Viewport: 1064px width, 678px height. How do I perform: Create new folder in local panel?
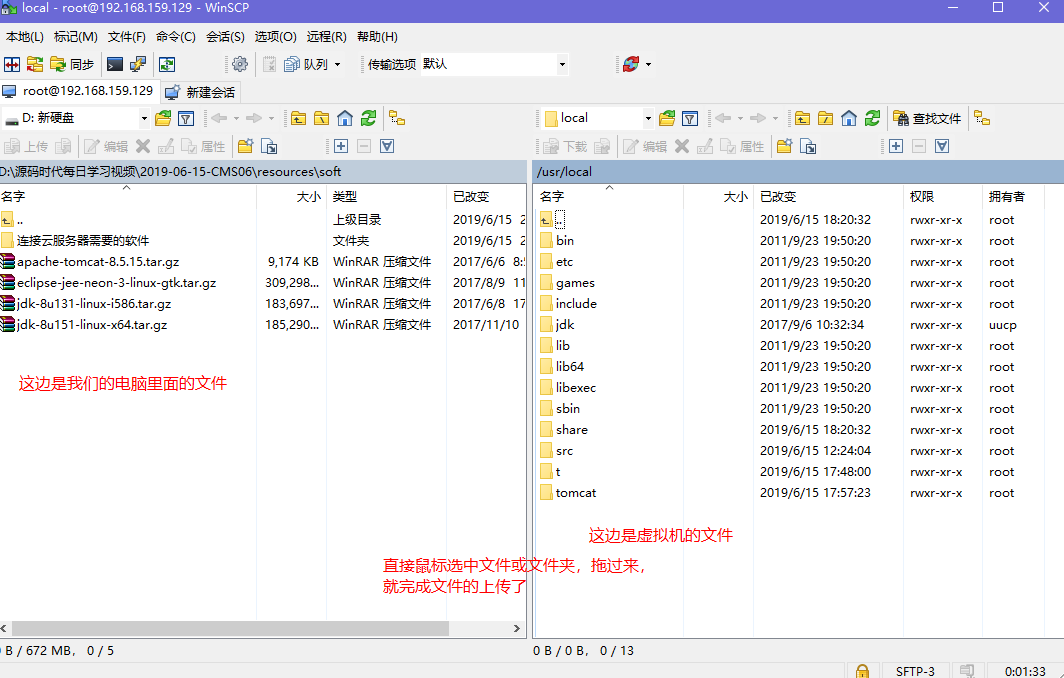[246, 147]
